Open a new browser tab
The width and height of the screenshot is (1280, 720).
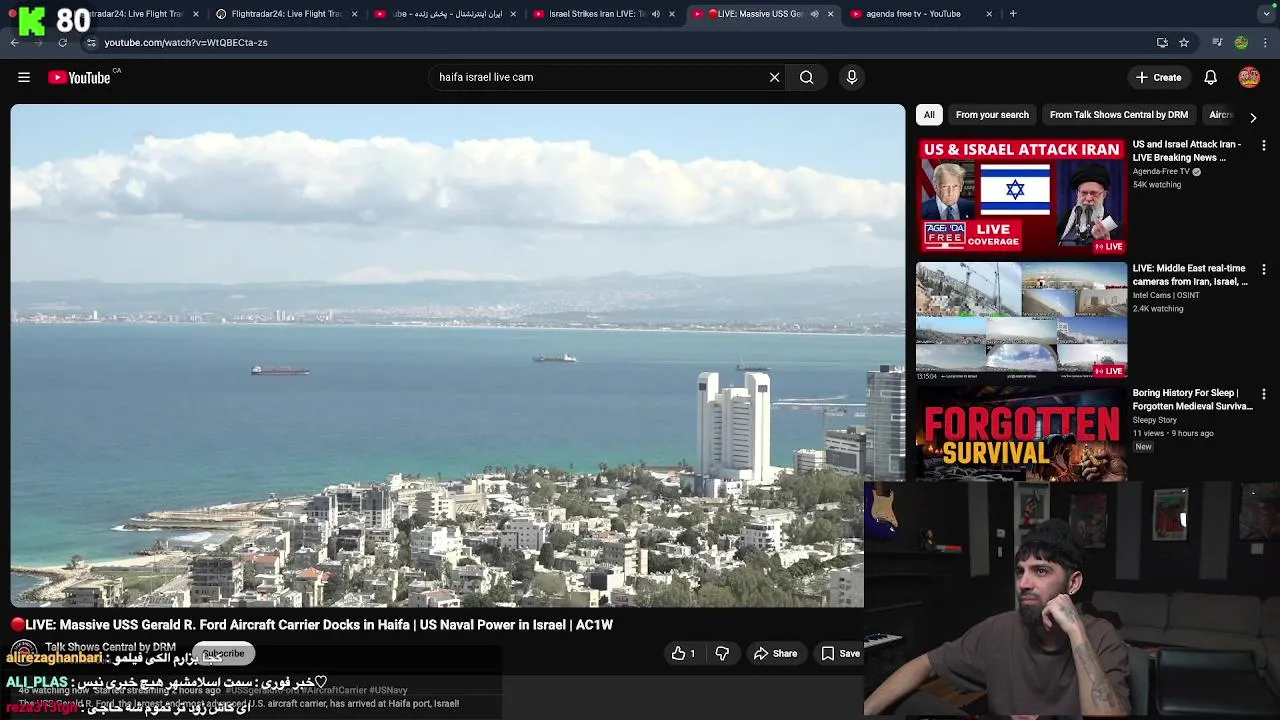[x=1013, y=14]
